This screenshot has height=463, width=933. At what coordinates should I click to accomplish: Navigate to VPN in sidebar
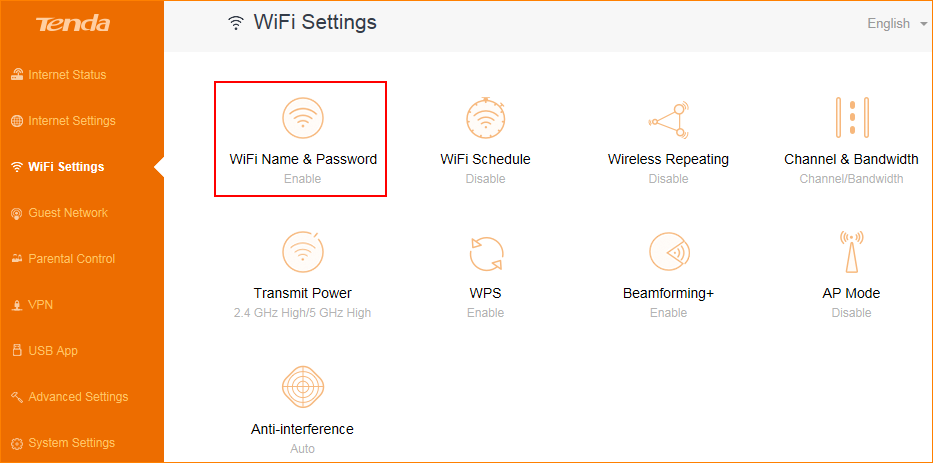40,305
